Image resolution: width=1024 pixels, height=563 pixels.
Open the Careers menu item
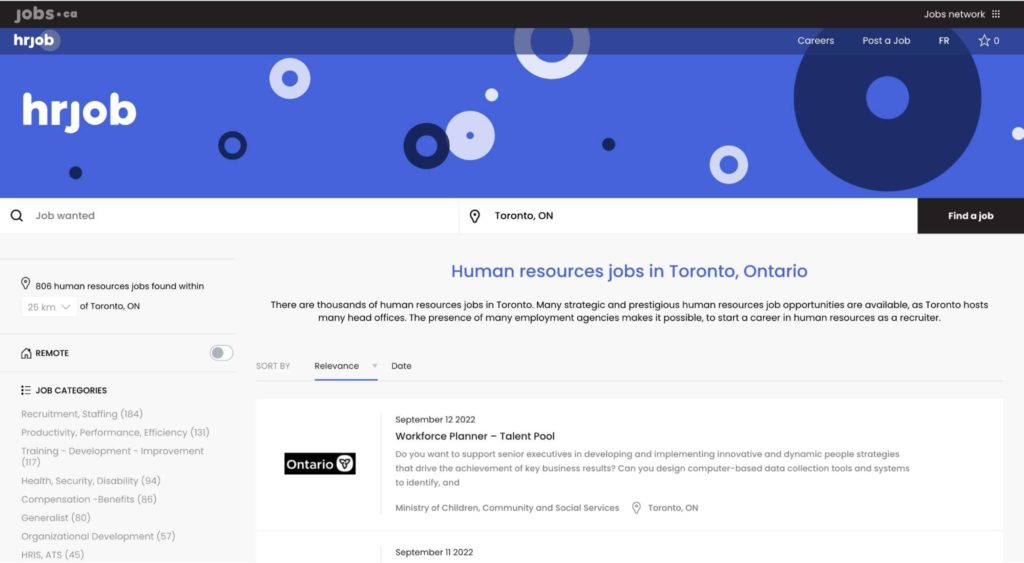click(815, 40)
